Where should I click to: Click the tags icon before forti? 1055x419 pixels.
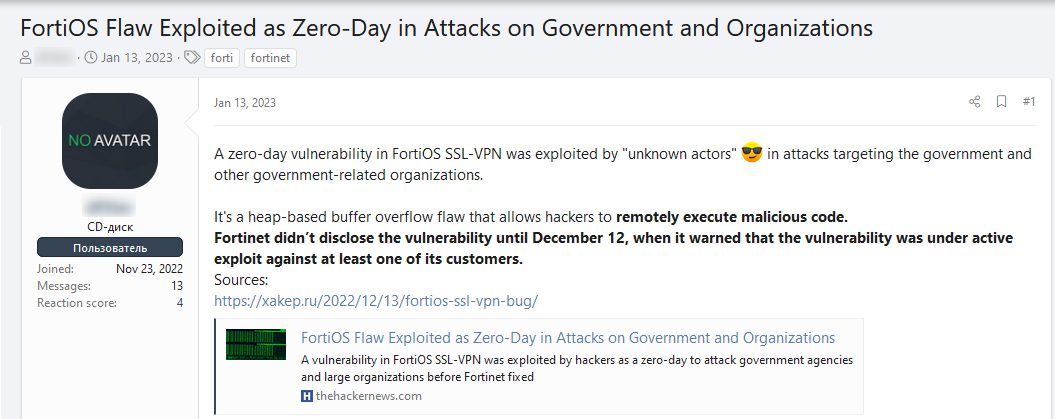pos(192,58)
